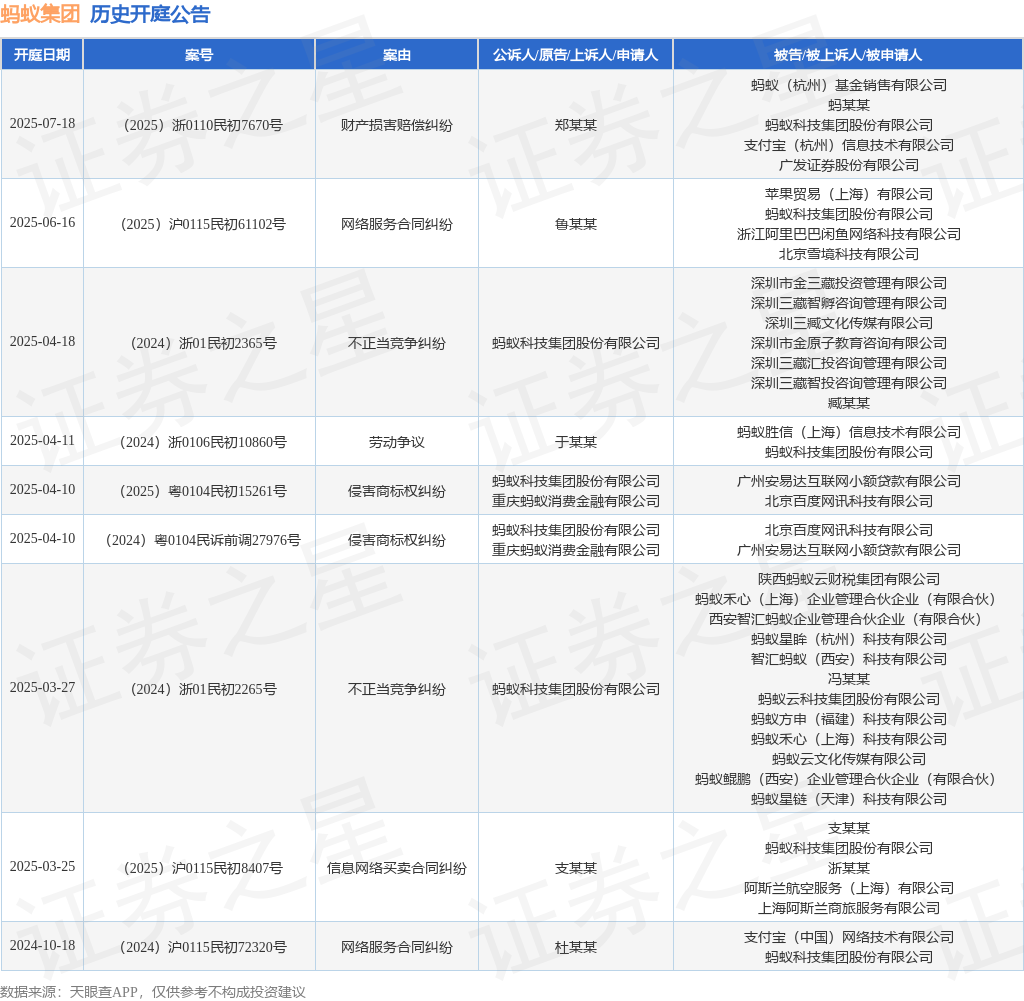Screen dimensions: 1024x1001
Task: Click date cell 2025-07-18
Action: (x=42, y=123)
